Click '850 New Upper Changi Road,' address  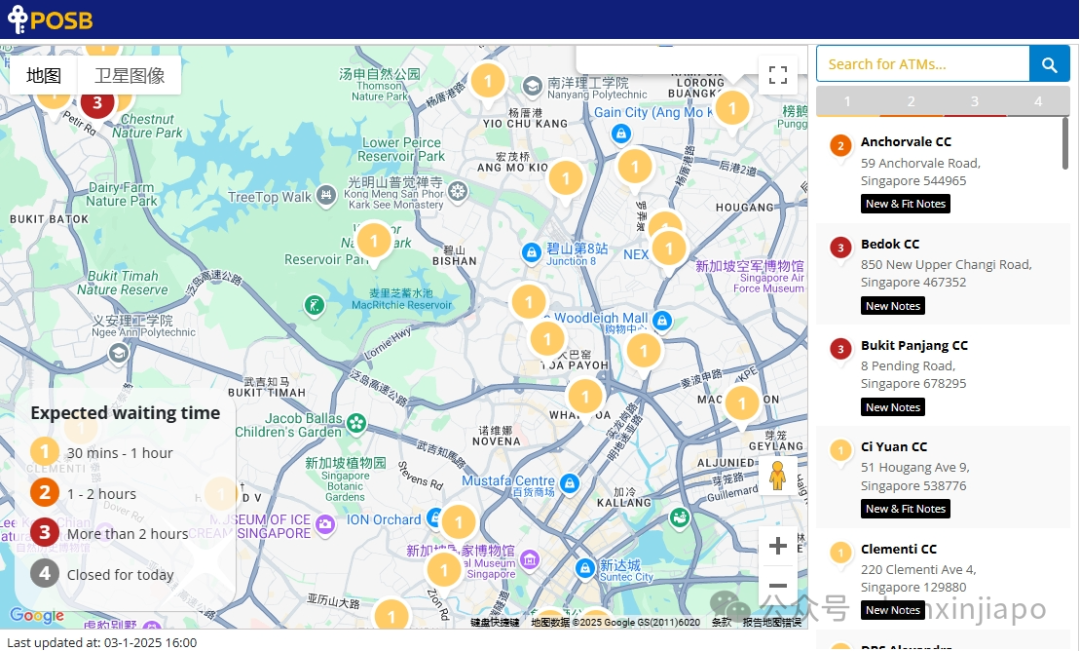pyautogui.click(x=946, y=265)
